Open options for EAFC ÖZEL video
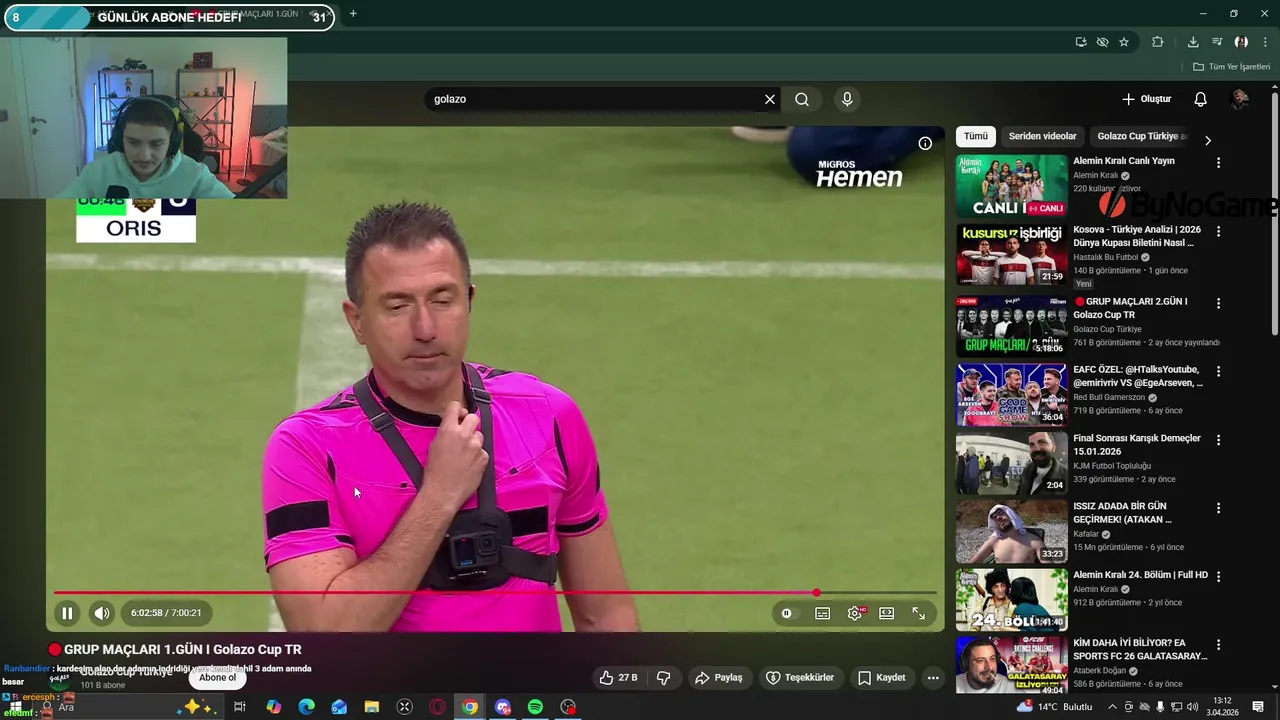Image resolution: width=1280 pixels, height=720 pixels. coord(1218,371)
